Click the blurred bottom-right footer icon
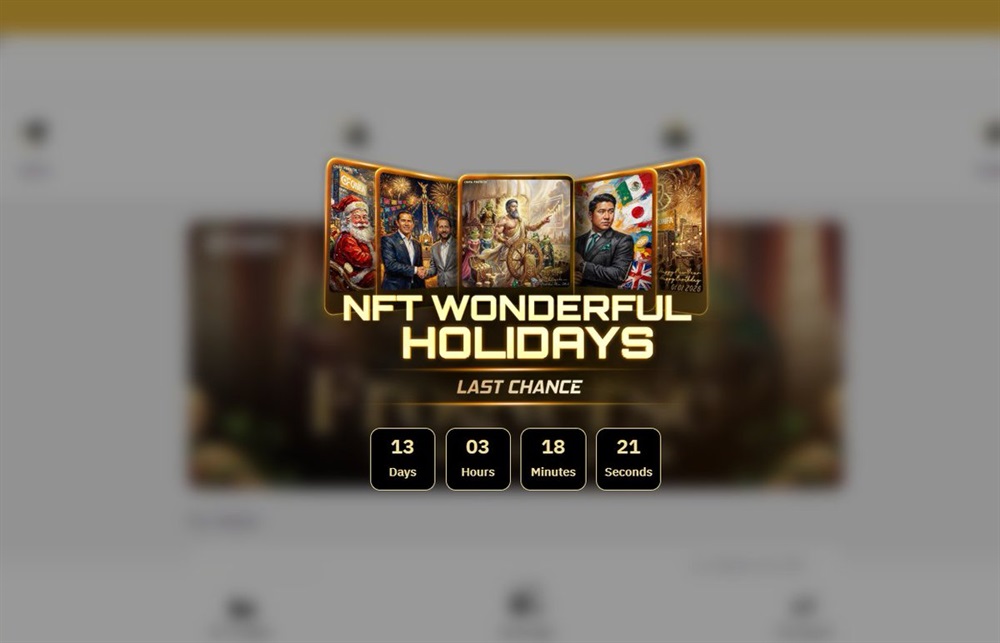 click(803, 607)
